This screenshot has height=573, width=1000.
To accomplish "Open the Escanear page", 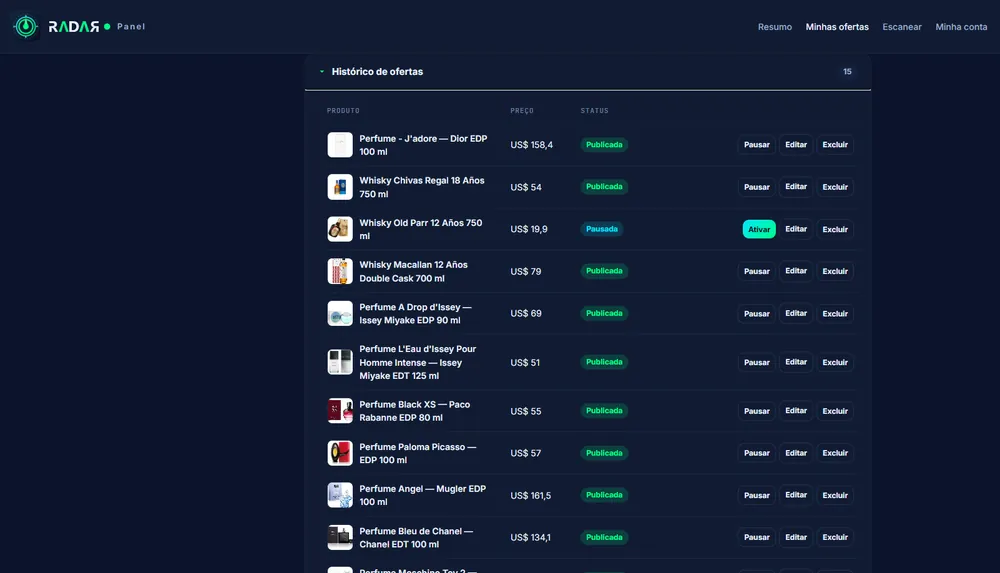I will 902,27.
